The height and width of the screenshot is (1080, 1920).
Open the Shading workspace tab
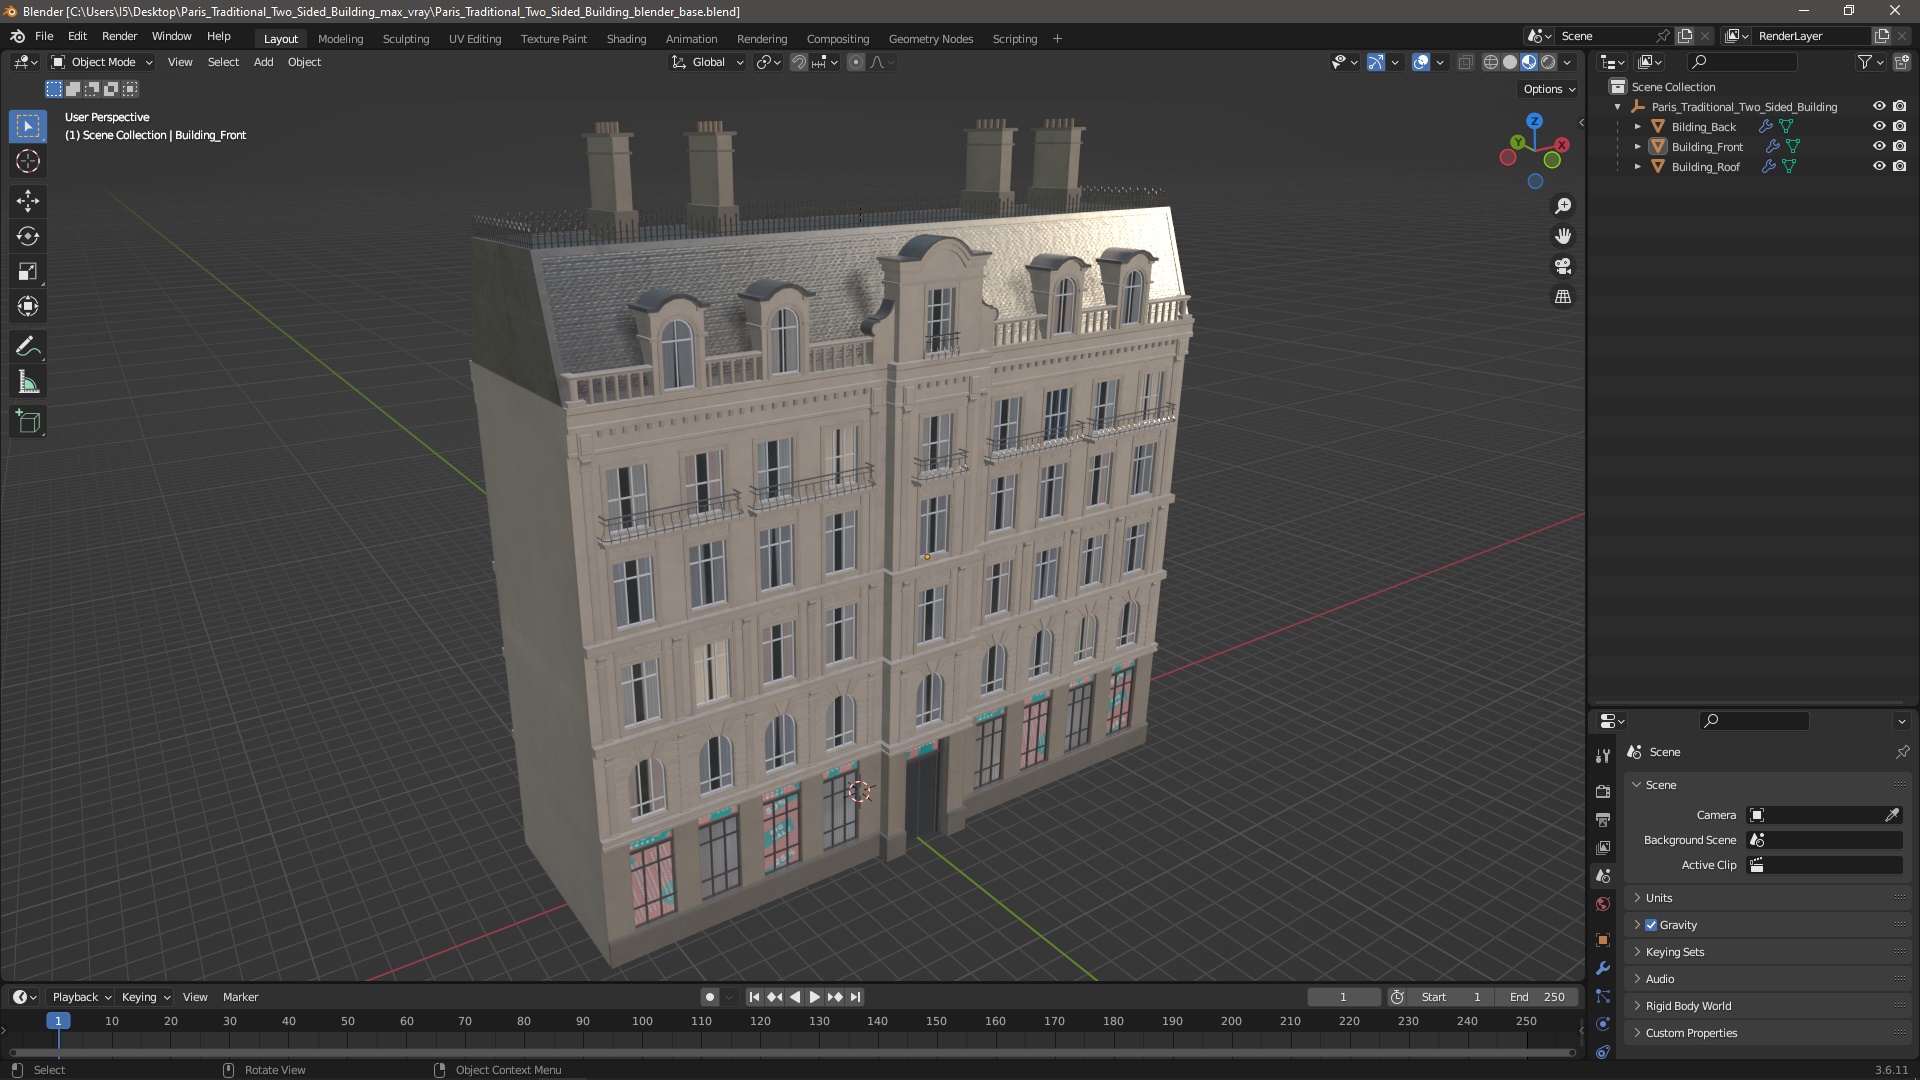click(626, 39)
